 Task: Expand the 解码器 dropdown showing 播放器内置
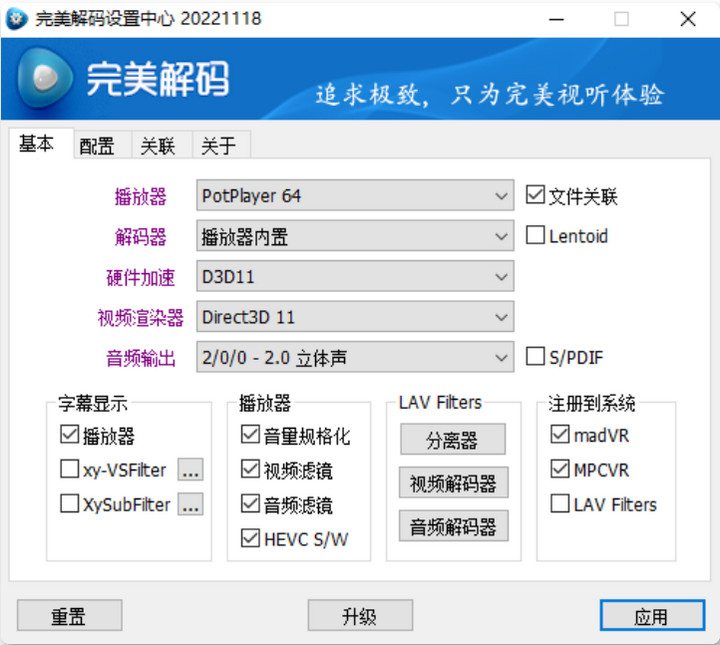click(x=355, y=236)
